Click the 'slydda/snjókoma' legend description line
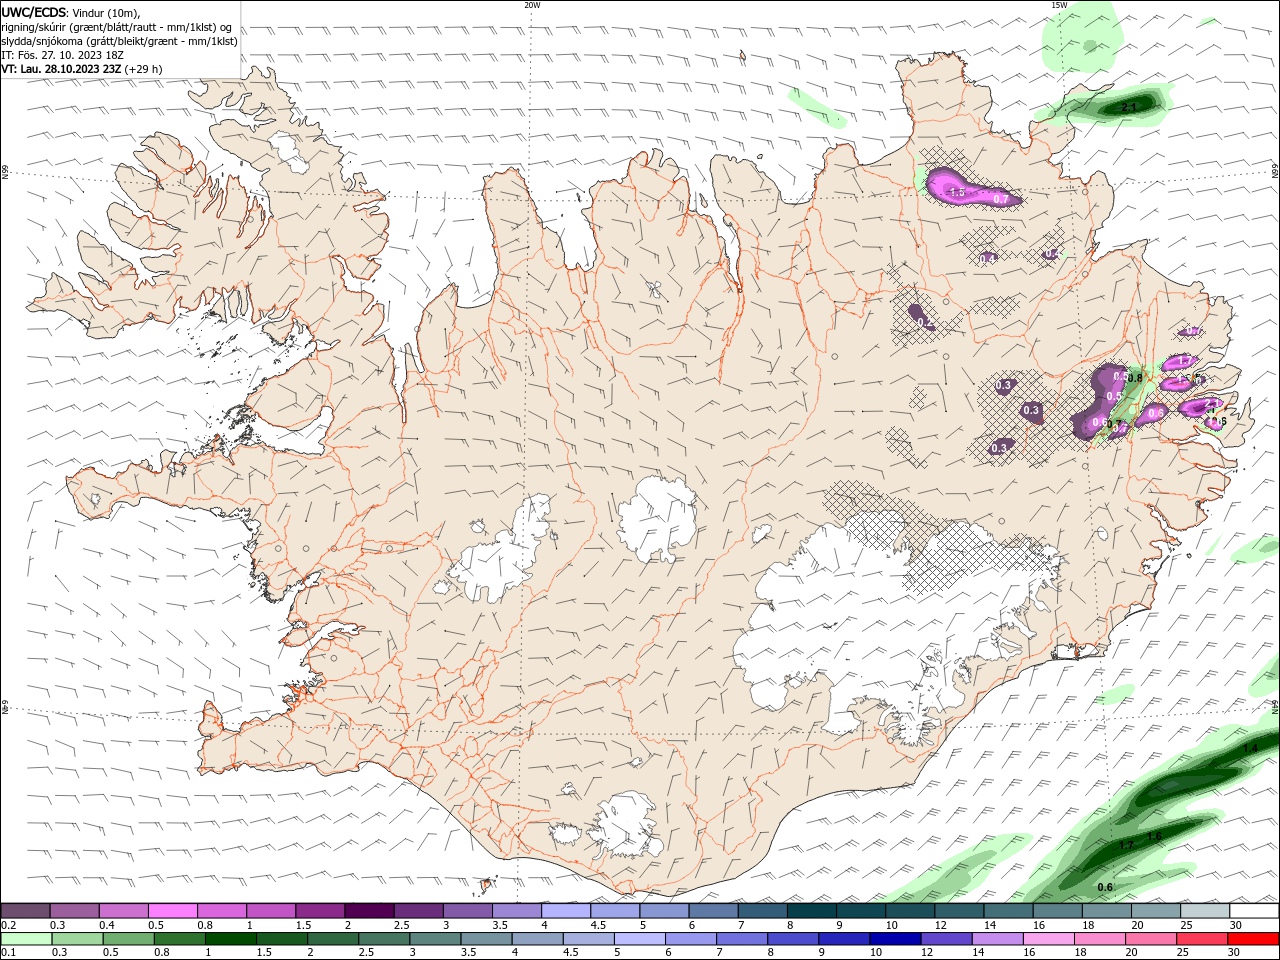This screenshot has width=1280, height=960. (120, 41)
